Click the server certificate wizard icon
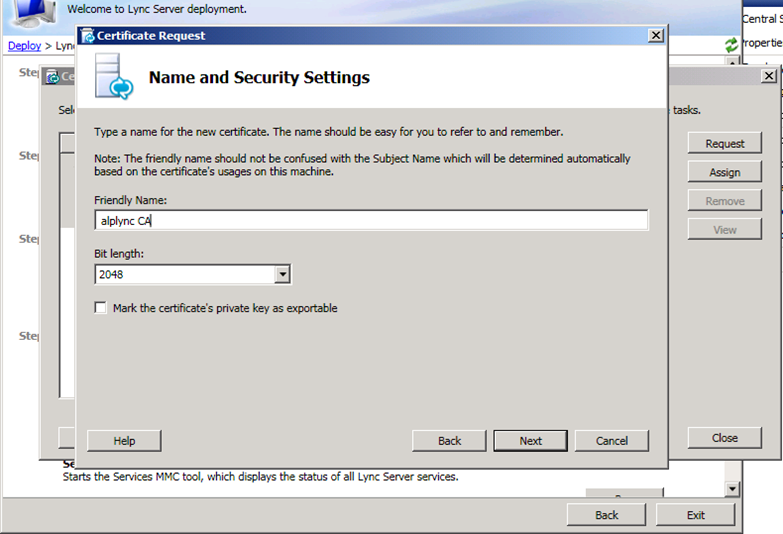Image resolution: width=783 pixels, height=534 pixels. 114,76
